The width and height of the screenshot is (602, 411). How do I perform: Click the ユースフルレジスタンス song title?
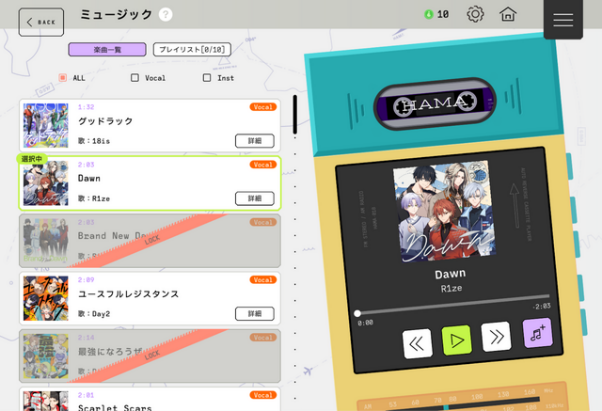(x=129, y=294)
